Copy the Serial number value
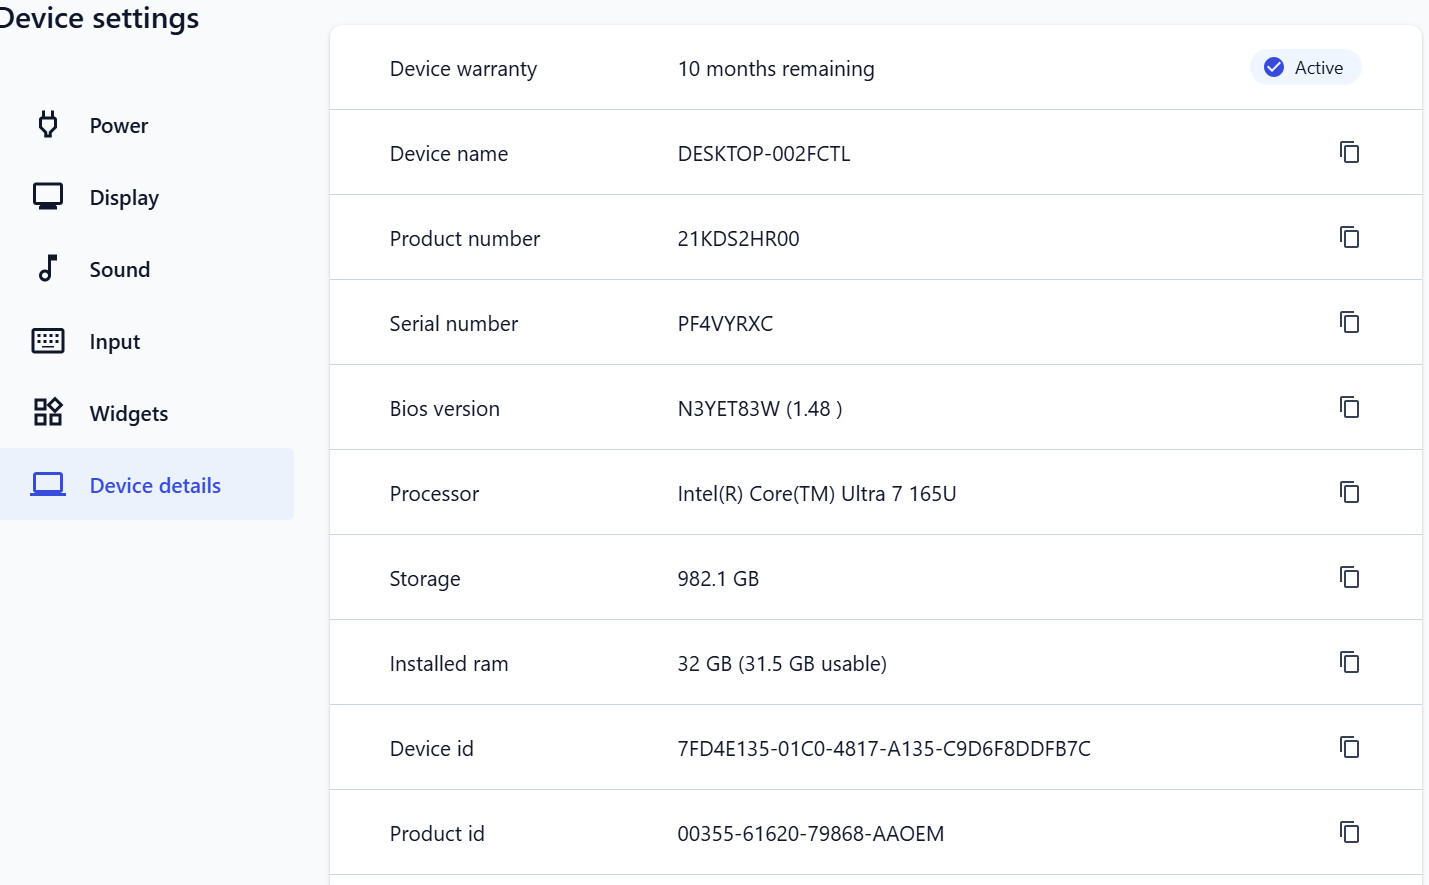 tap(1349, 322)
